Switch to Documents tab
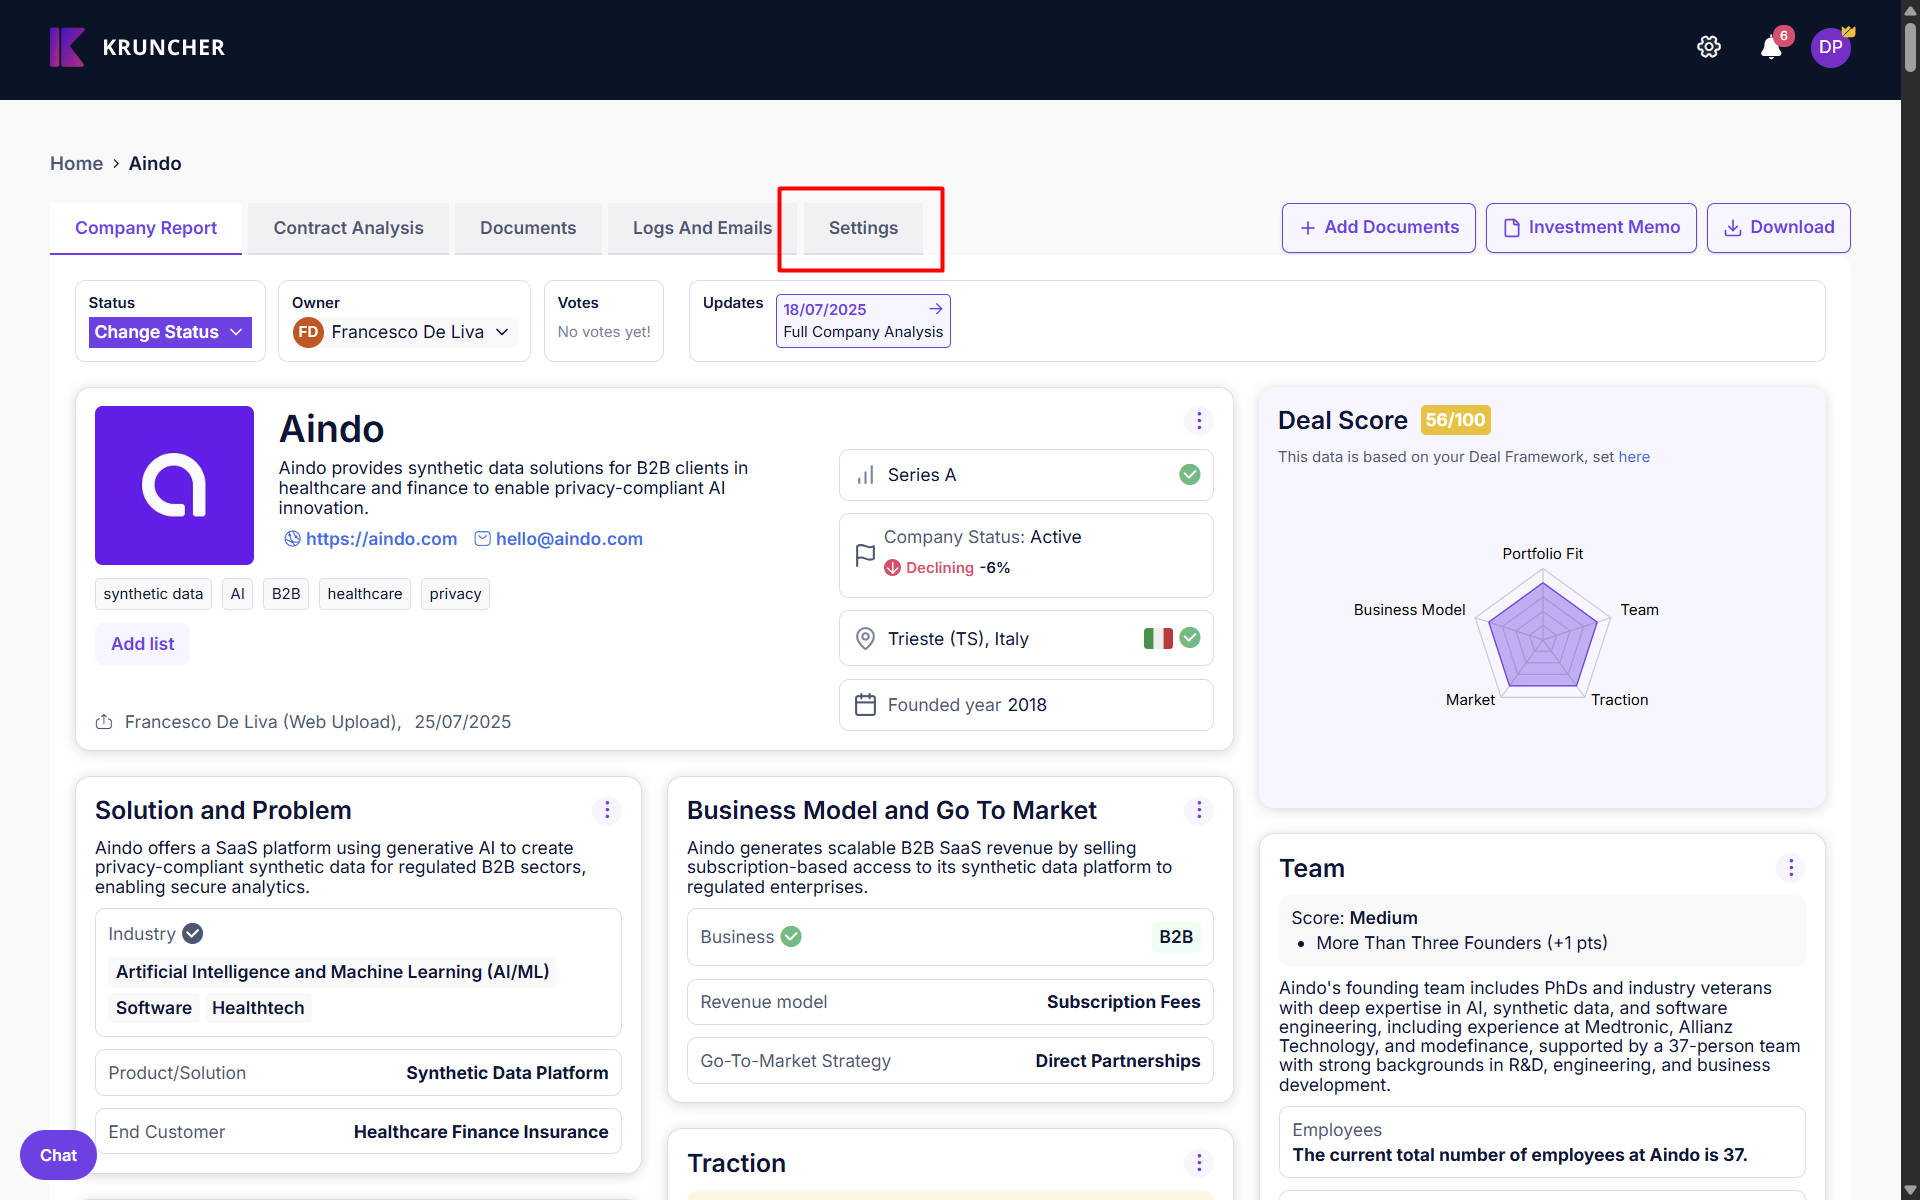Screen dimensions: 1920x1200 point(528,228)
